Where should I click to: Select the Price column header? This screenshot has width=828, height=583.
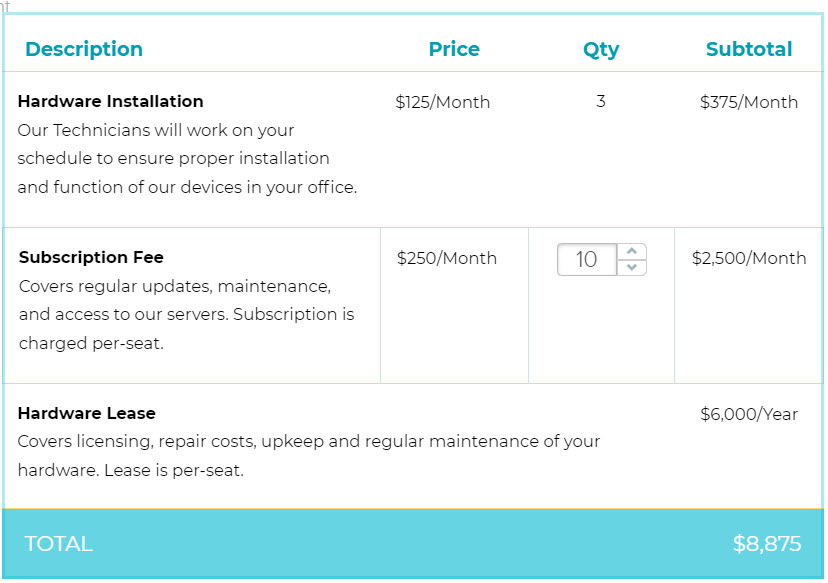click(454, 49)
